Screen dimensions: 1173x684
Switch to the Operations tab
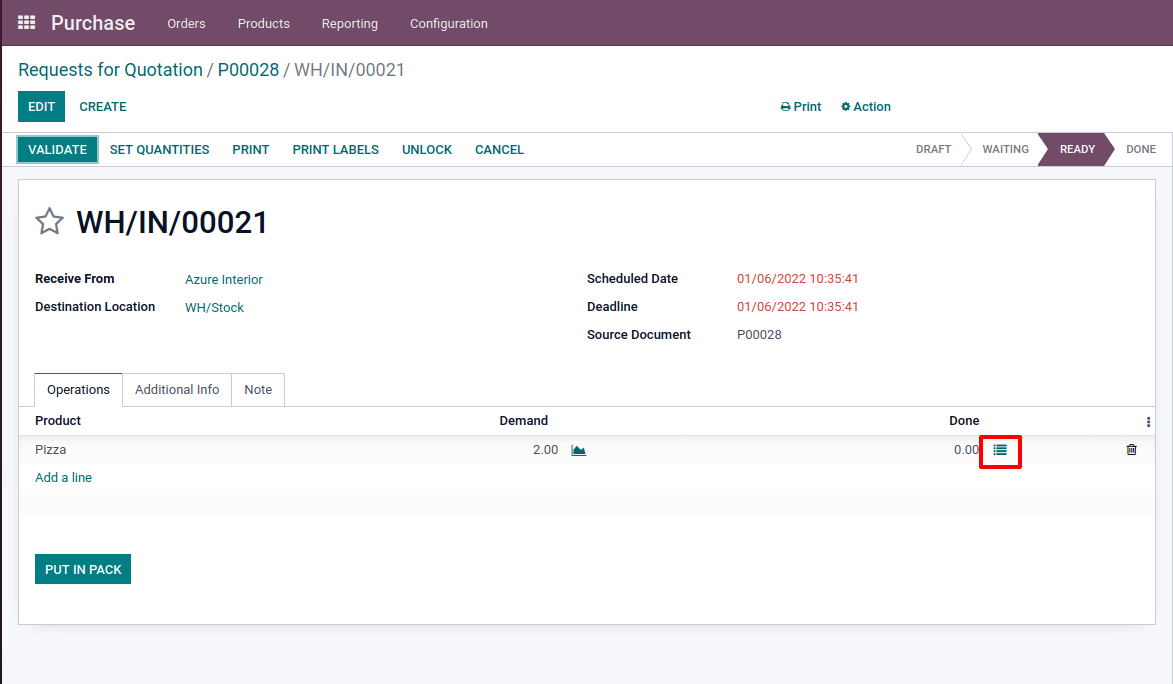pos(79,390)
